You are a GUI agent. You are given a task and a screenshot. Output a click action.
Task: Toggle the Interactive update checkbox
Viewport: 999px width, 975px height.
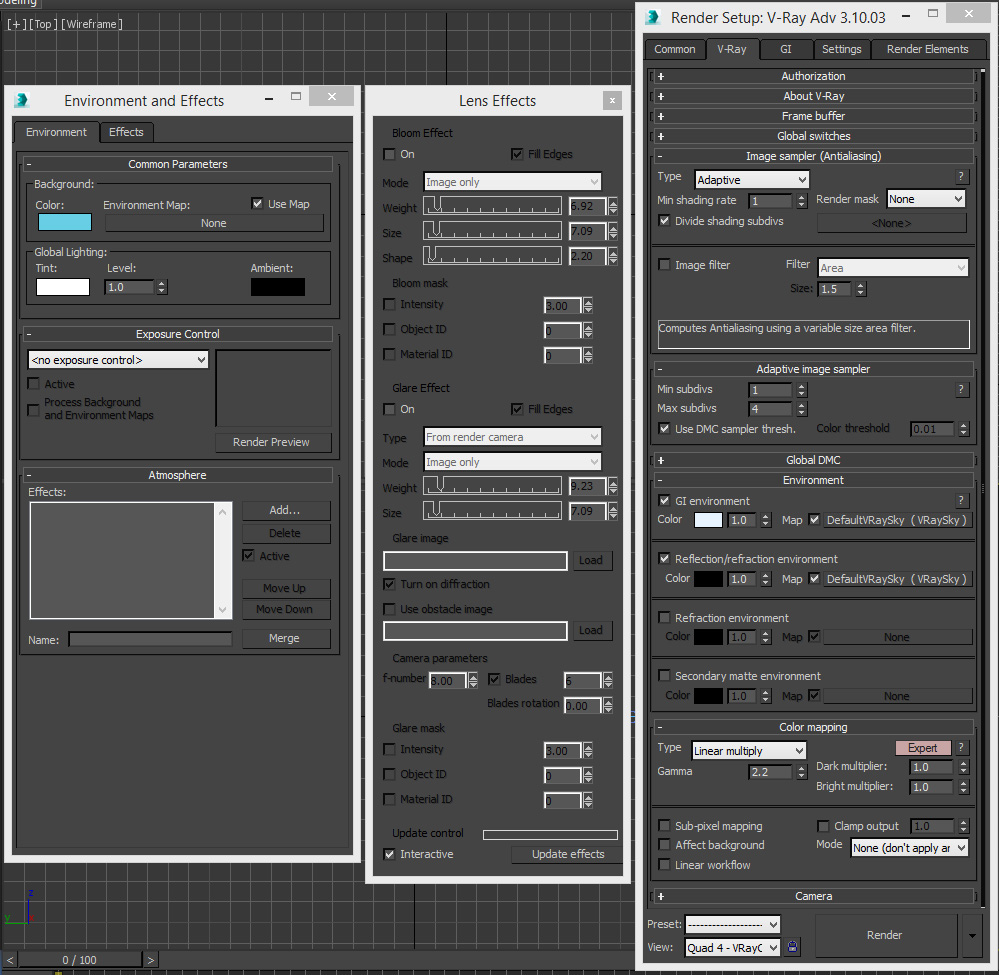[x=389, y=854]
